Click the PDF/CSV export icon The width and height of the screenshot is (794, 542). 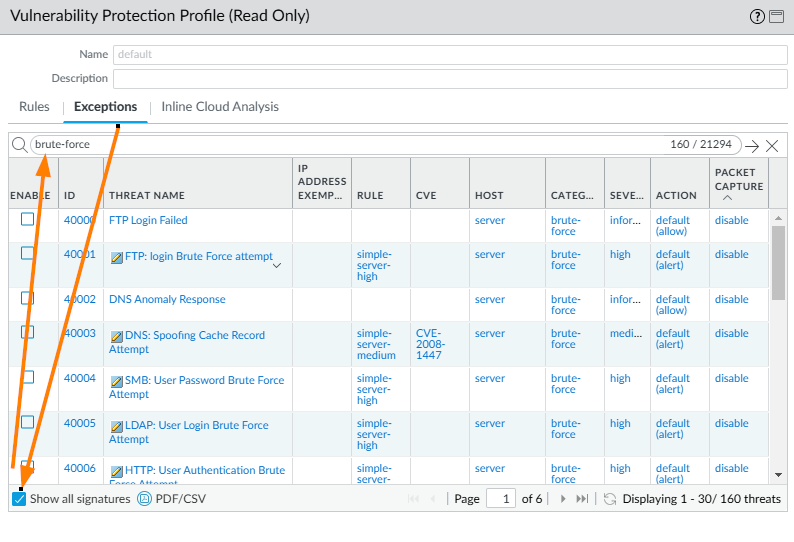[x=144, y=499]
